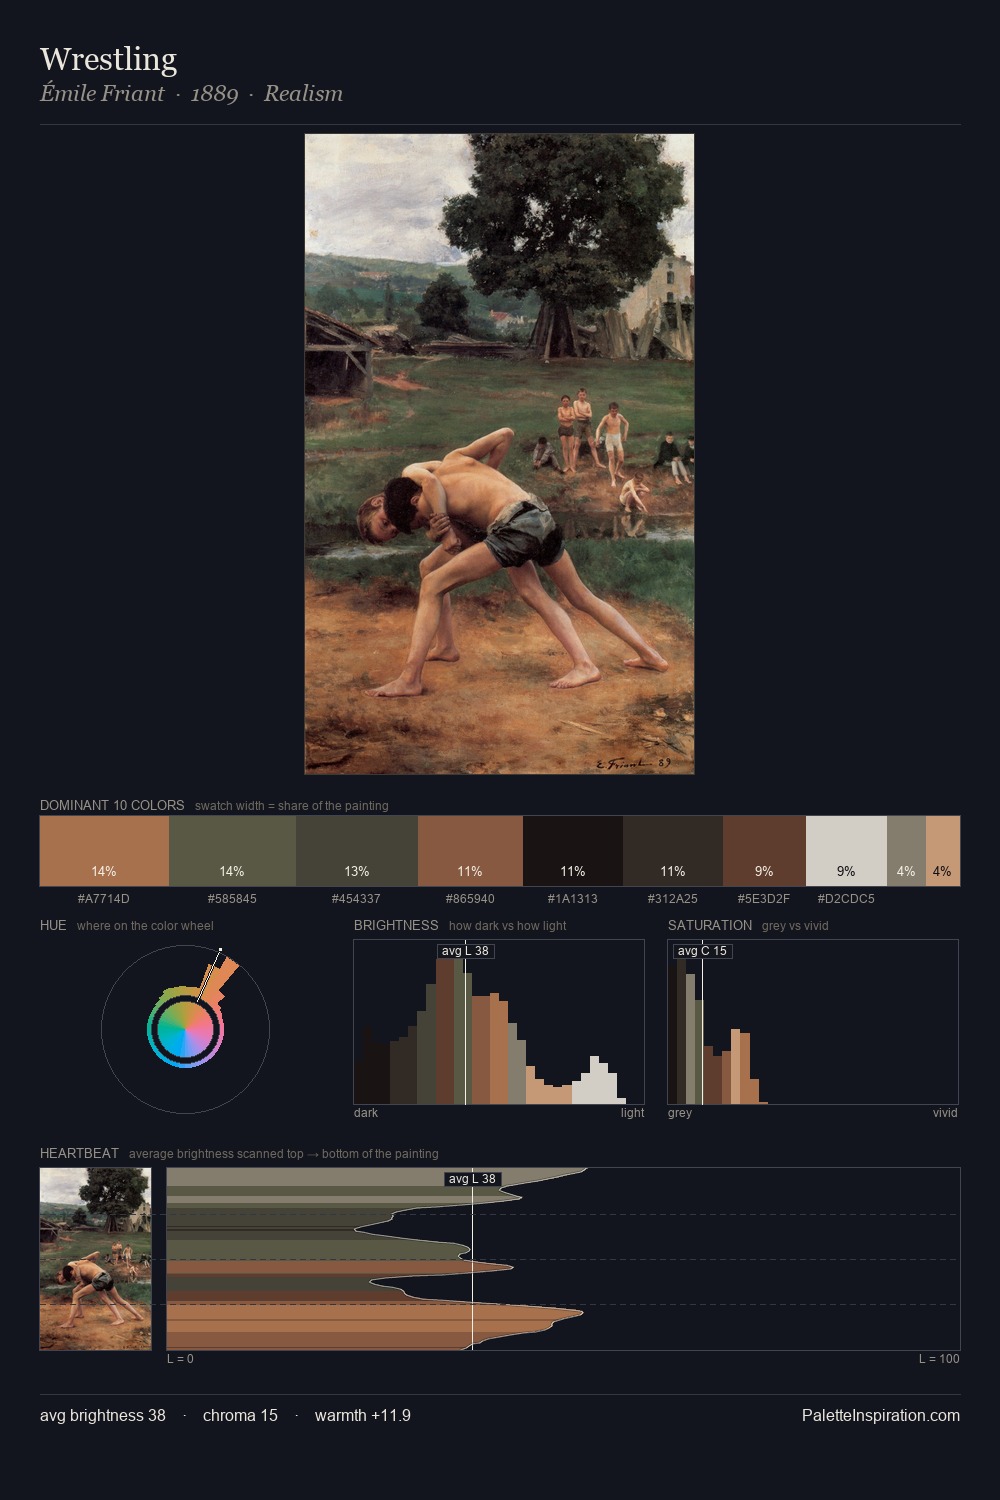
Task: Choose the #865940 brown swatch
Action: [470, 851]
